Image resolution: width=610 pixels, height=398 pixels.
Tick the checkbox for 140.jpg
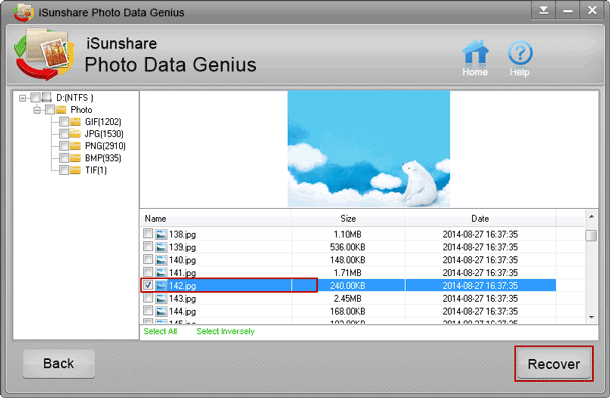click(x=148, y=259)
